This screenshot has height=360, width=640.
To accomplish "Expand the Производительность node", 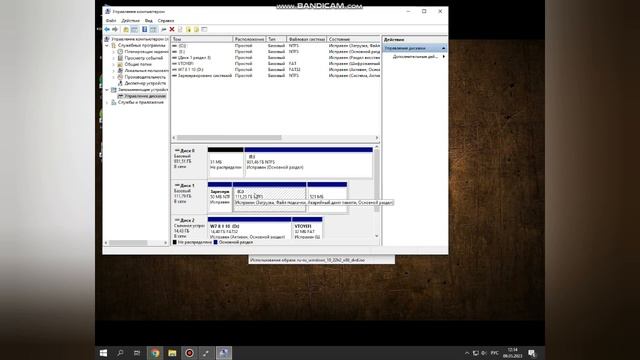I will pyautogui.click(x=113, y=77).
